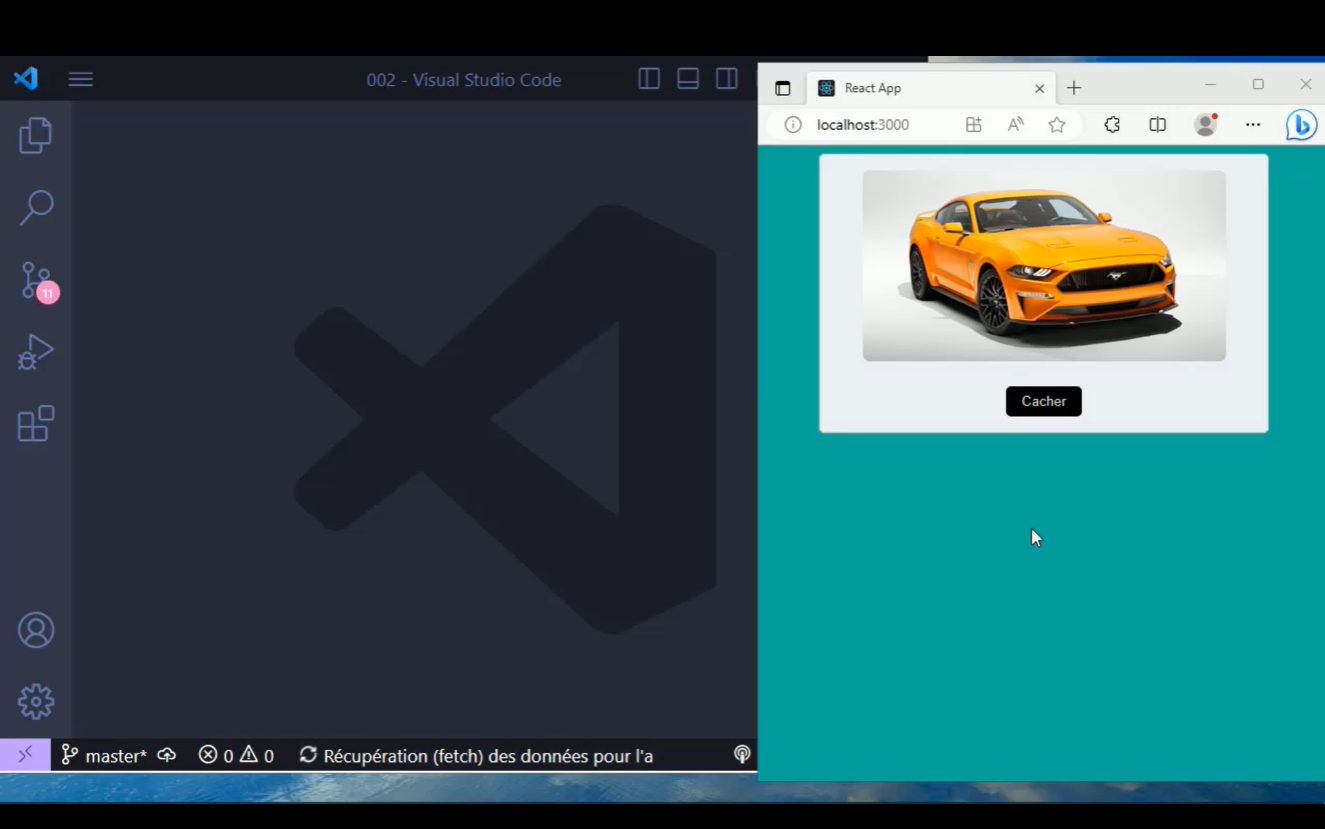Select the Explorer icon in the activity bar
The image size is (1325, 829).
pyautogui.click(x=36, y=135)
